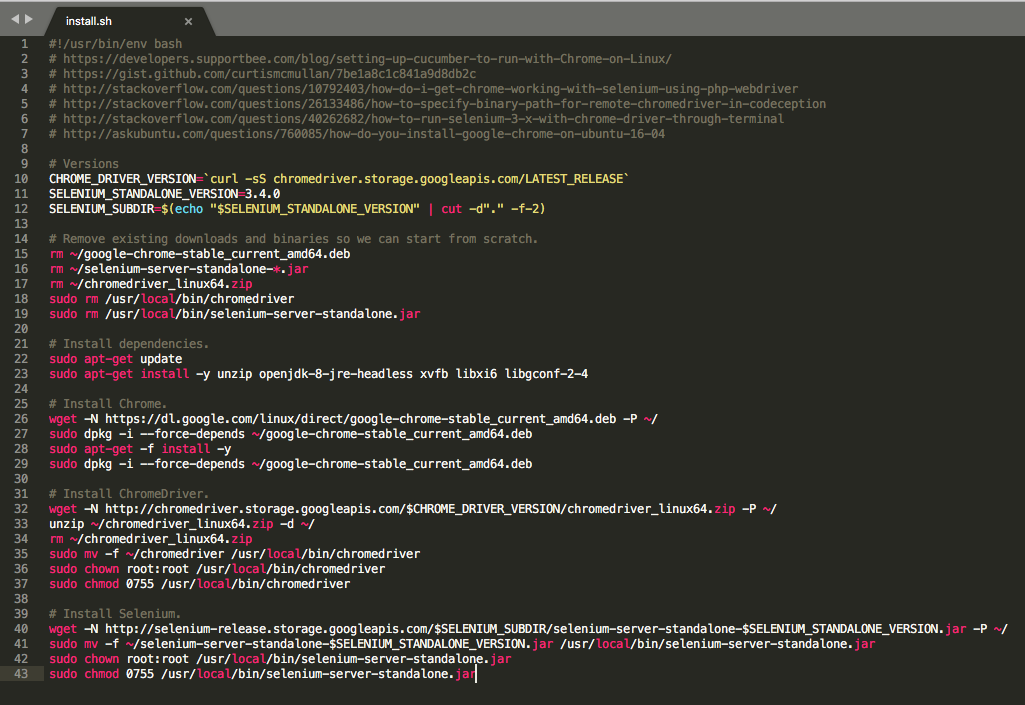Click the stackoverflow question 10792403 comment
The width and height of the screenshot is (1025, 705).
pos(424,89)
